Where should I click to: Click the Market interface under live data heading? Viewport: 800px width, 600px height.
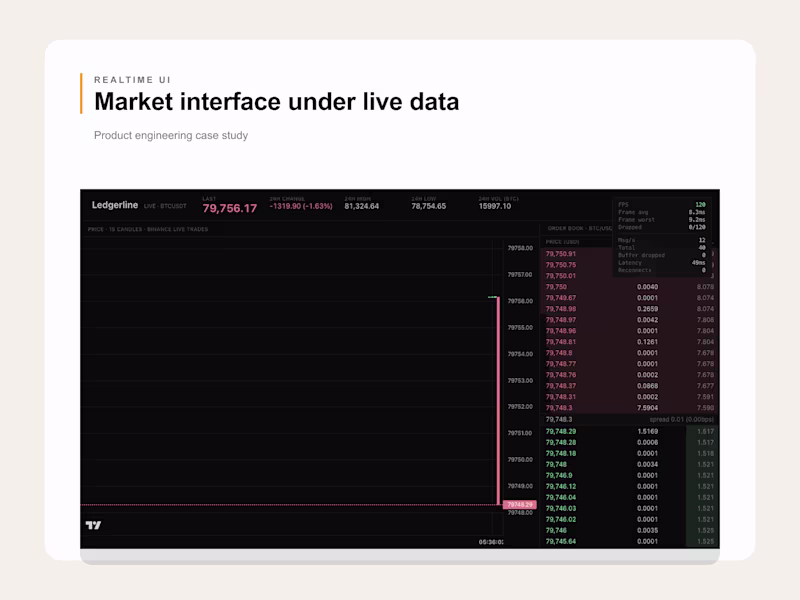coord(277,102)
